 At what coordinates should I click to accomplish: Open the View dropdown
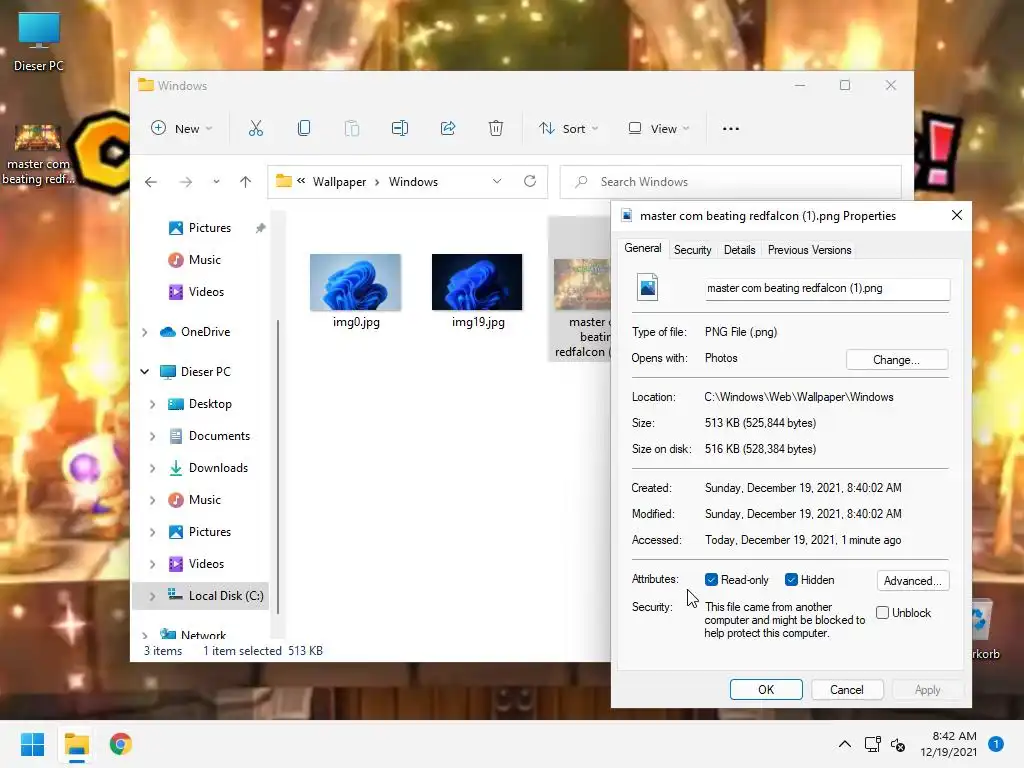pyautogui.click(x=658, y=129)
